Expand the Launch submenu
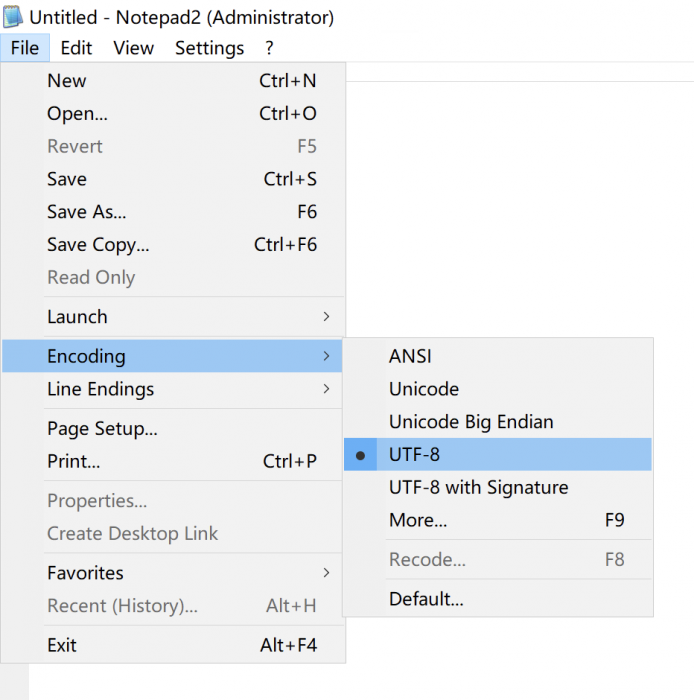694x700 pixels. pyautogui.click(x=173, y=317)
